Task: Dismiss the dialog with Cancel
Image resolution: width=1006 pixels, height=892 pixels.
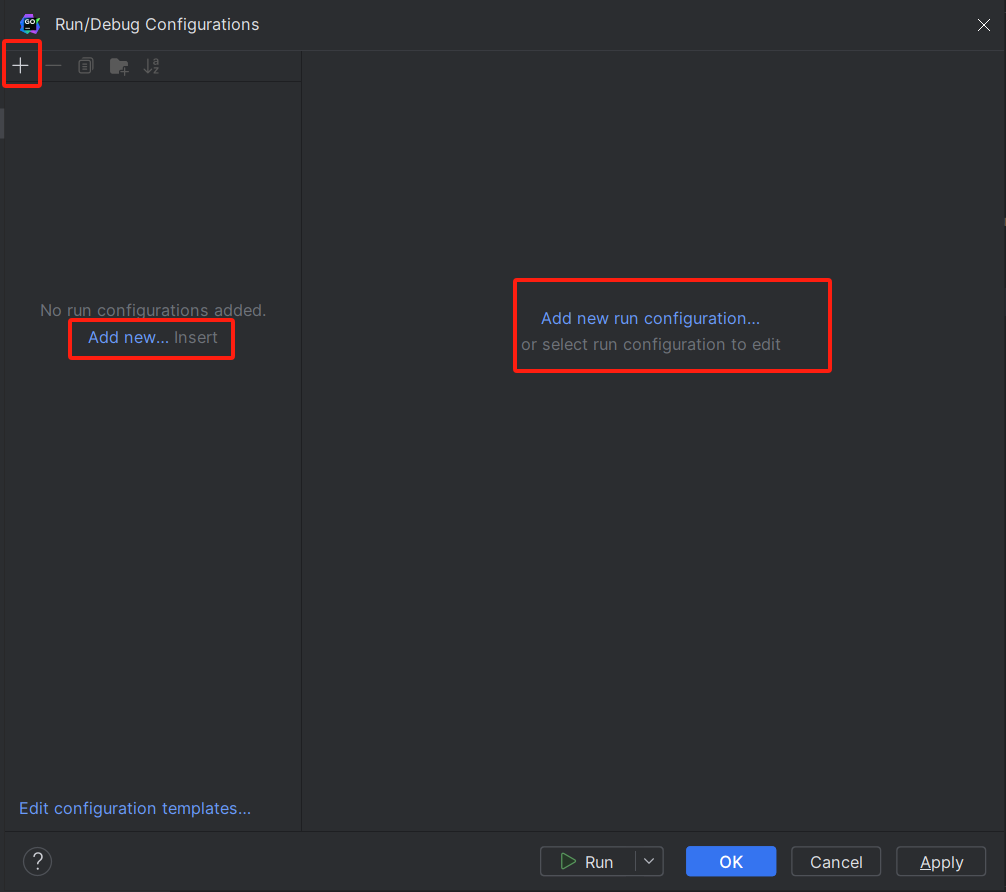Action: click(836, 861)
